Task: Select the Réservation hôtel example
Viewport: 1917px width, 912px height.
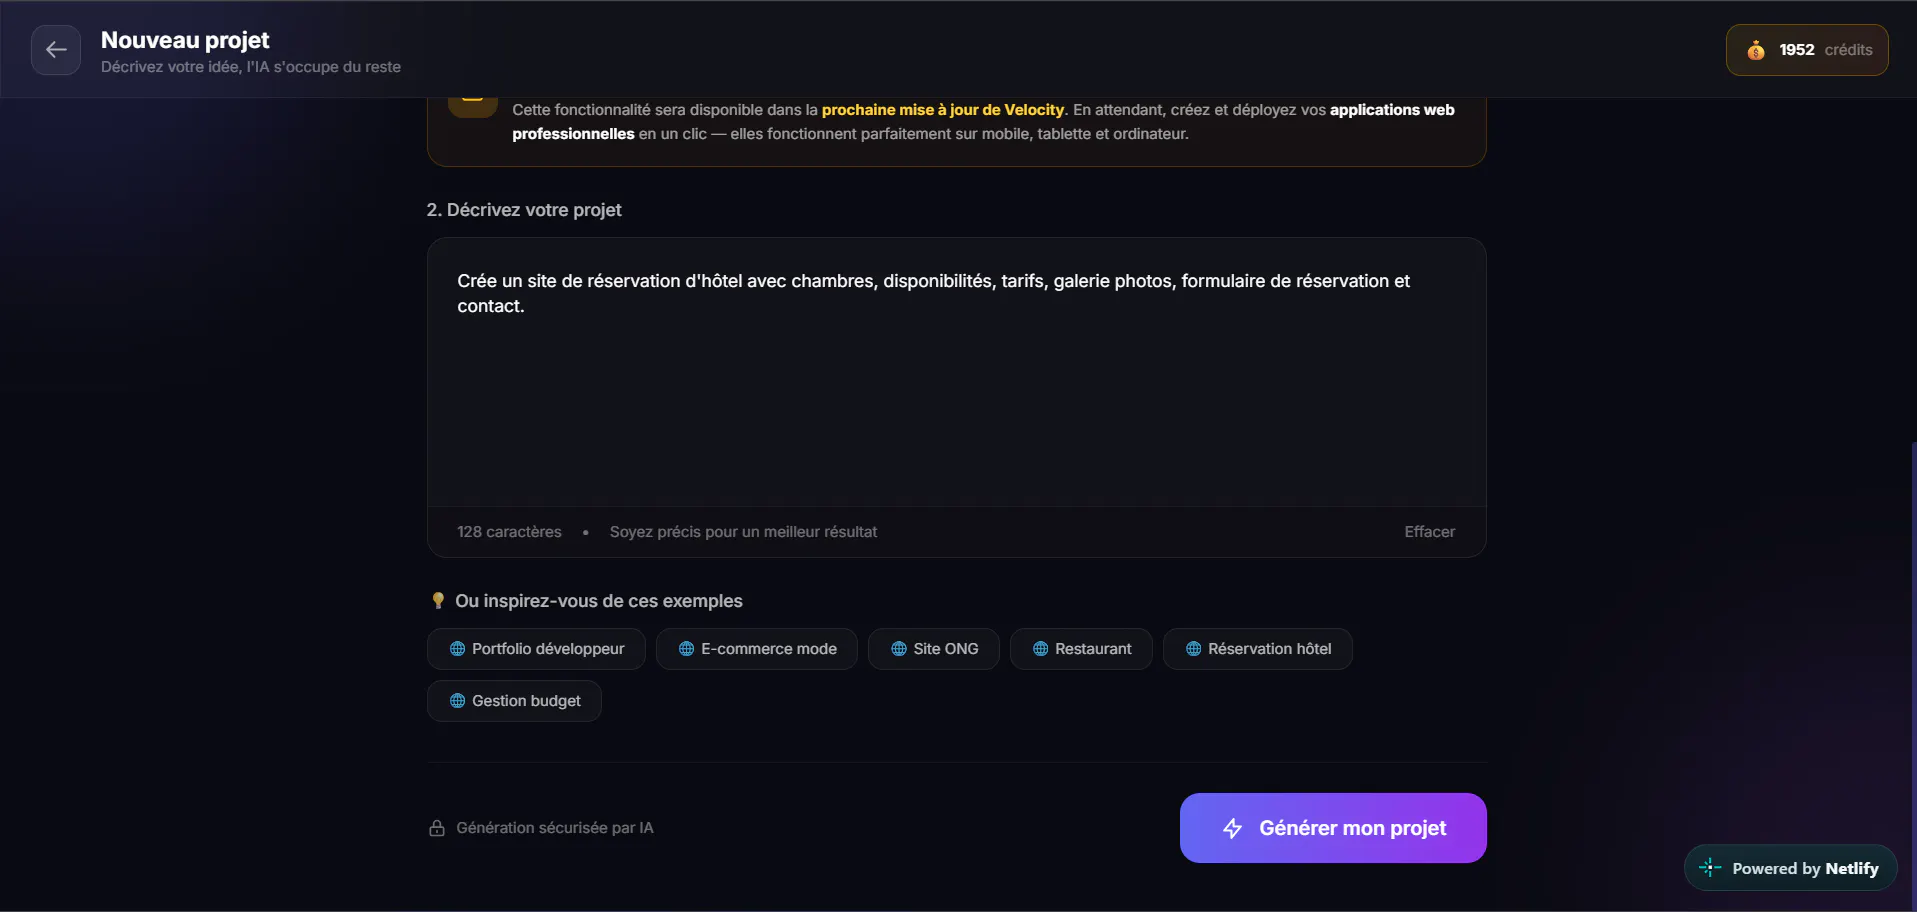Action: (x=1258, y=649)
